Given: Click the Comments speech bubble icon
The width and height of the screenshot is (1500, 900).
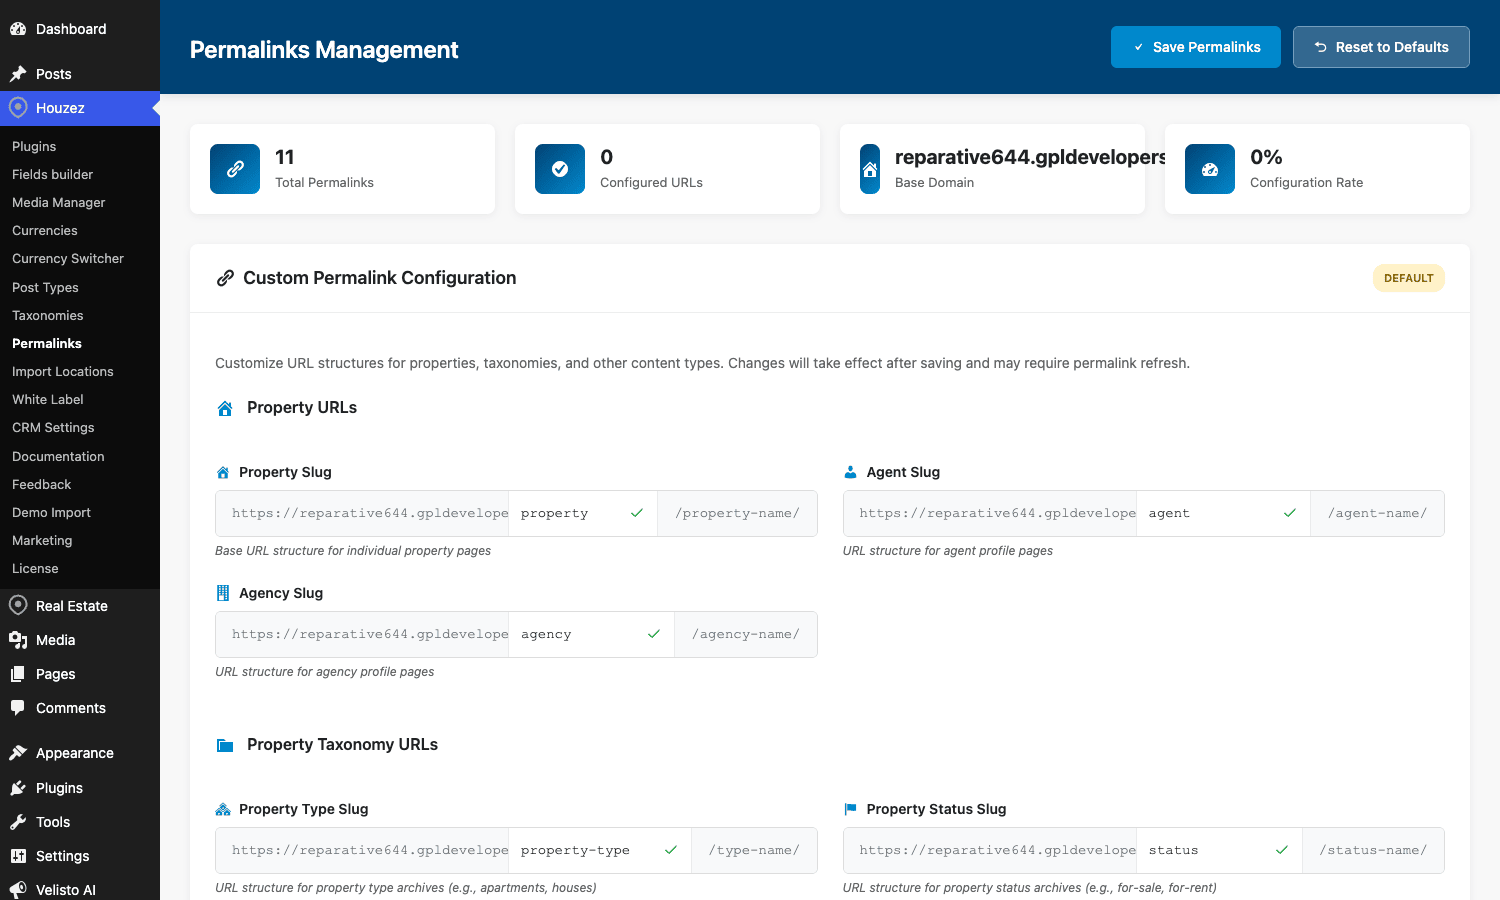Looking at the screenshot, I should pyautogui.click(x=18, y=708).
